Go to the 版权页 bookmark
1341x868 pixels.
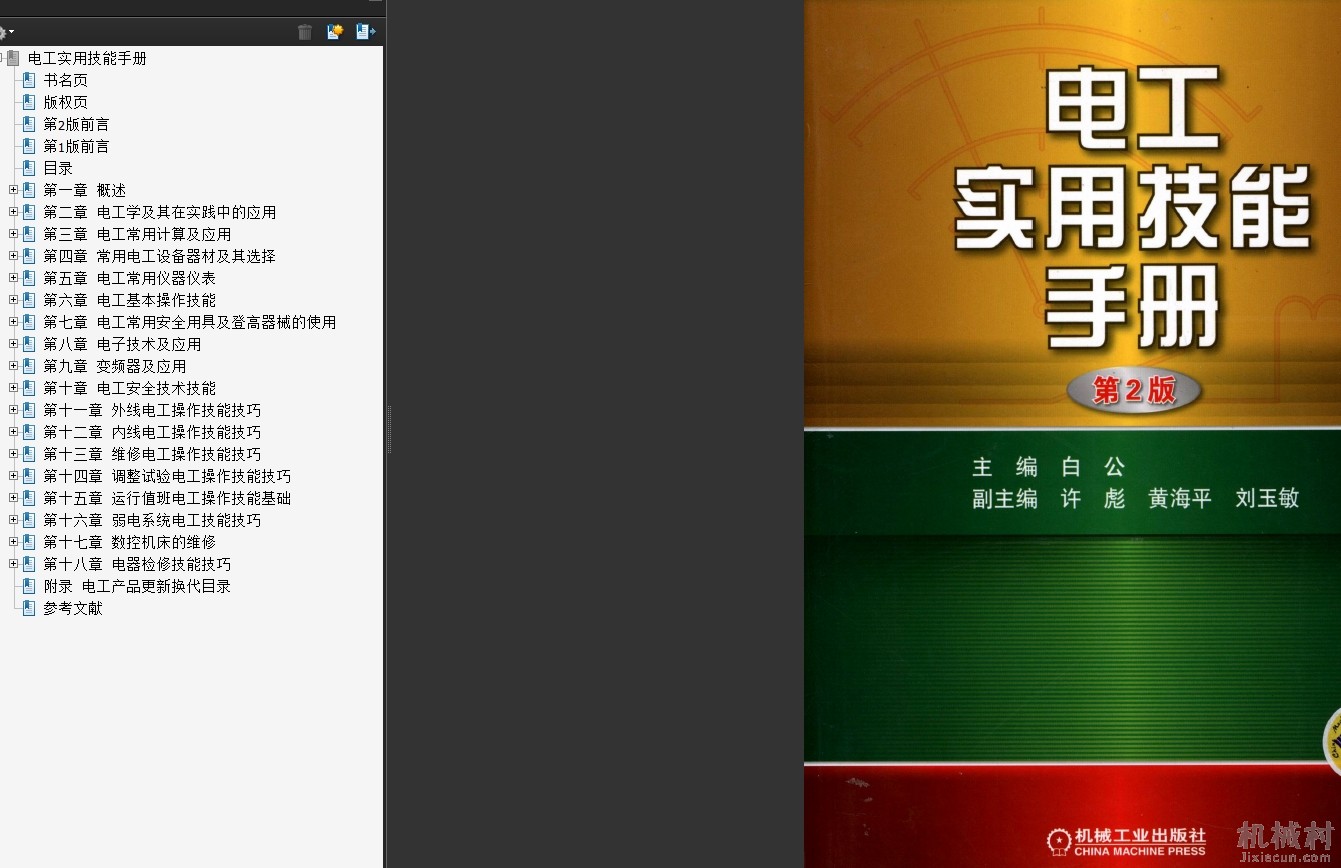pyautogui.click(x=65, y=102)
